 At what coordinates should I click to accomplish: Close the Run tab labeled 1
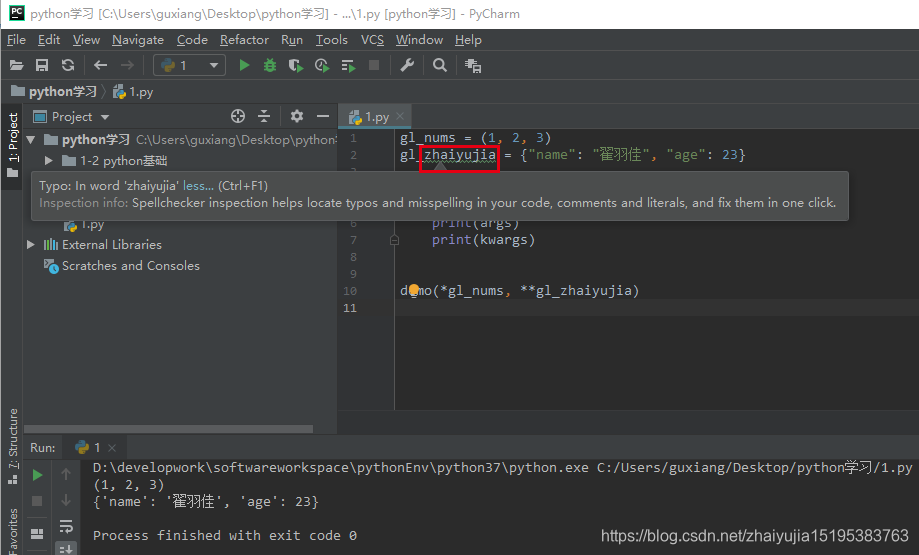point(112,448)
